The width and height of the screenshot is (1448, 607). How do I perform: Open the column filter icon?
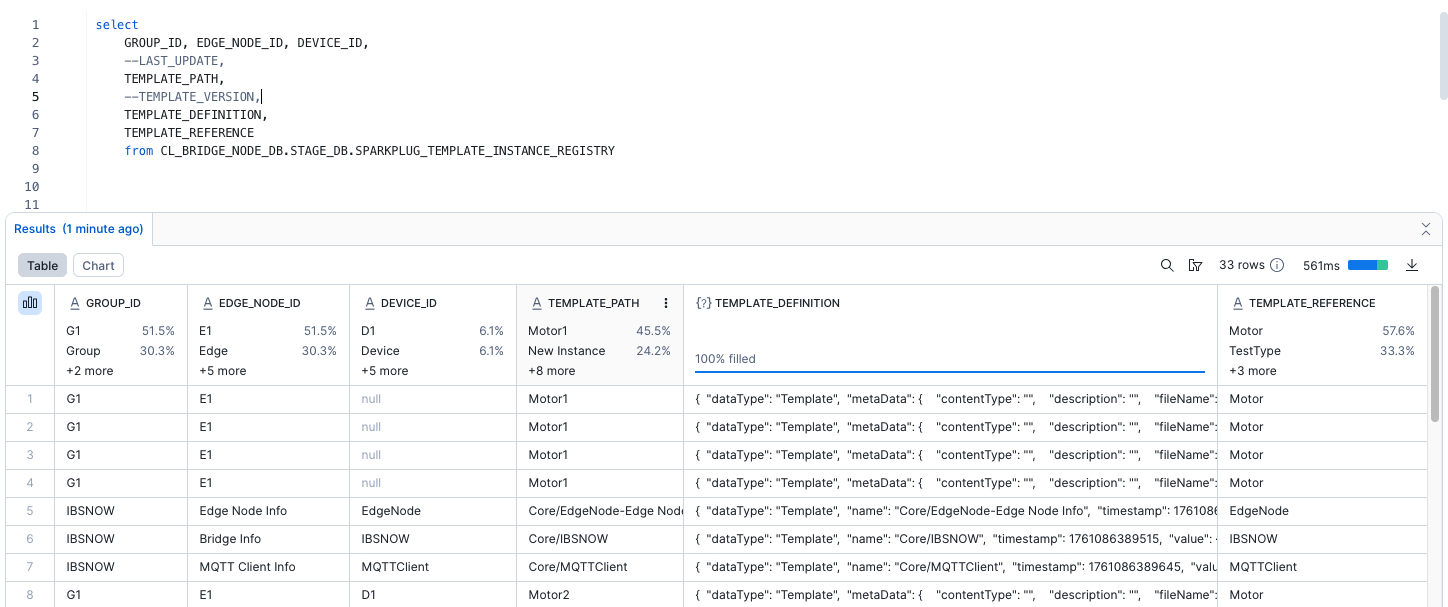pyautogui.click(x=1194, y=265)
